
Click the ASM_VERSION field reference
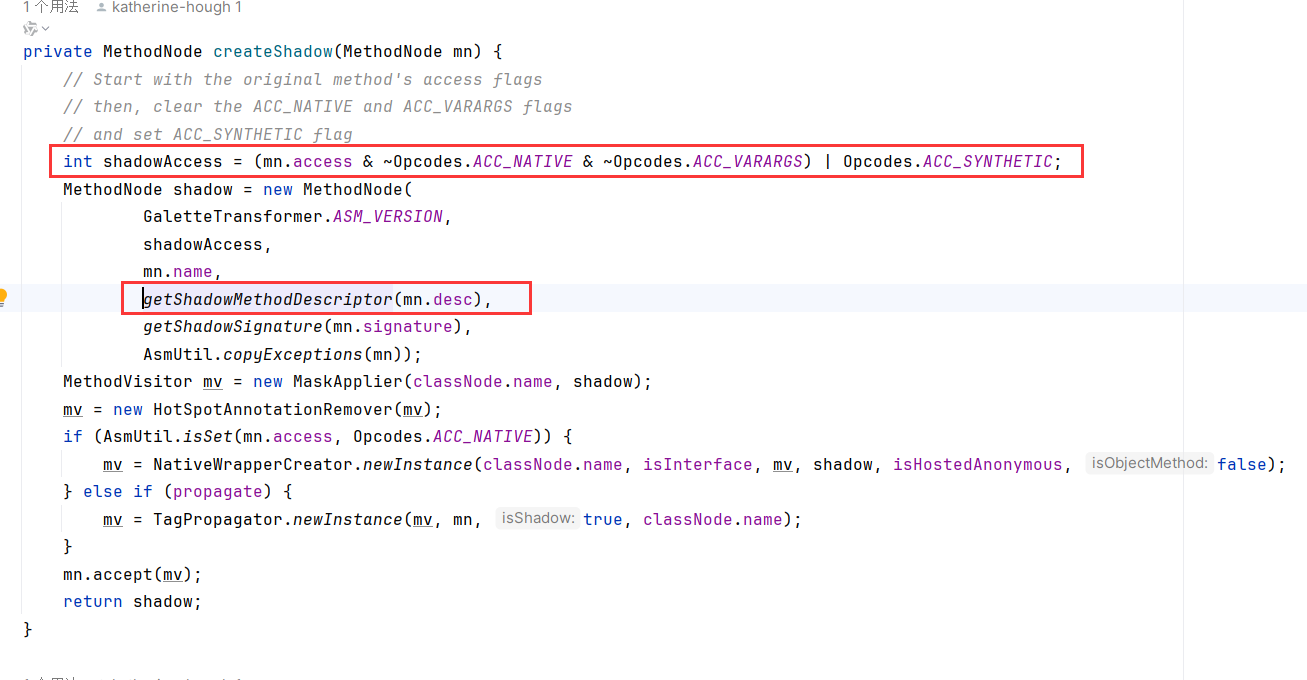387,216
